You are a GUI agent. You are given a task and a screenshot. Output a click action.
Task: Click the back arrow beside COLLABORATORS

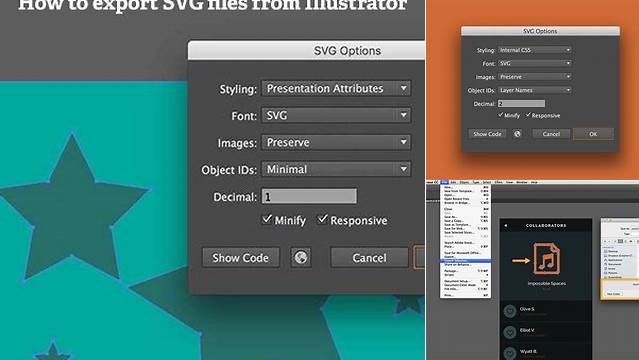[x=506, y=225]
